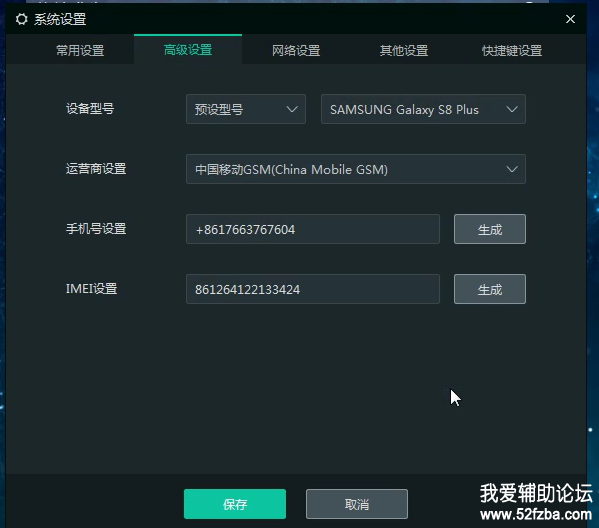Viewport: 599px width, 528px height.
Task: Focus the 手机号设置 phone number field
Action: point(313,229)
